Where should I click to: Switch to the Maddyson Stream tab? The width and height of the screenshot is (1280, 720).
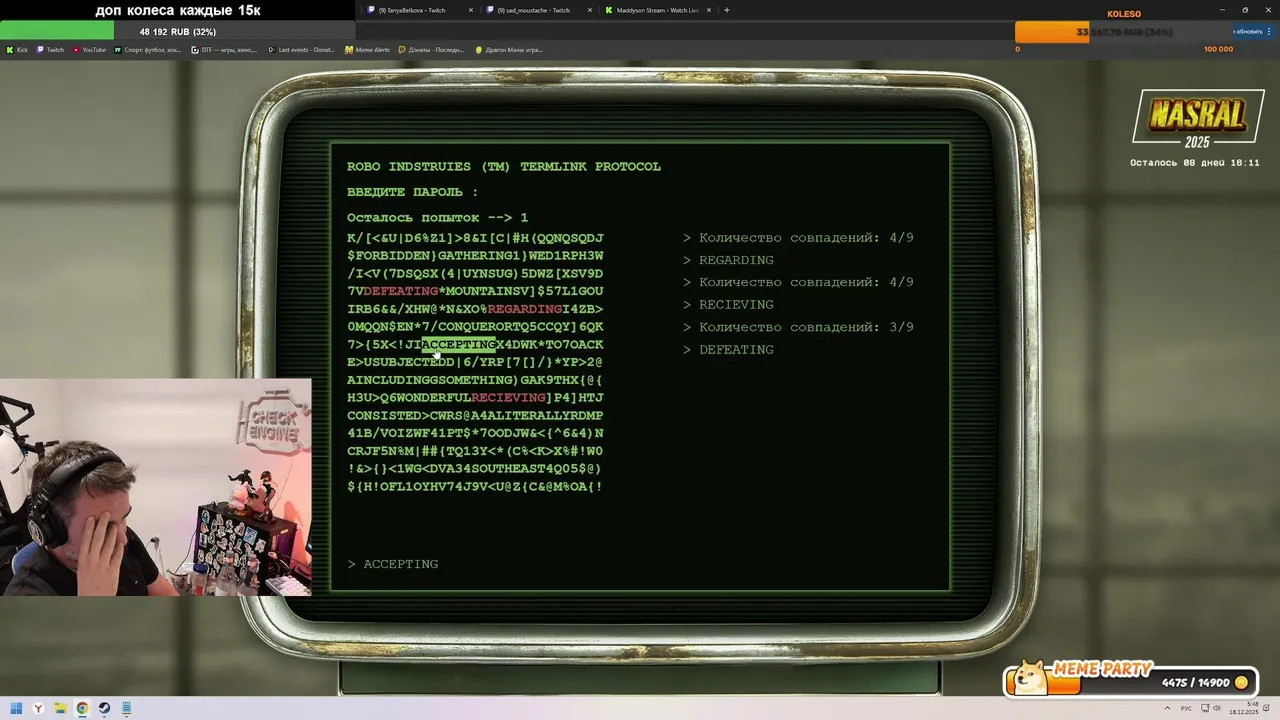658,10
